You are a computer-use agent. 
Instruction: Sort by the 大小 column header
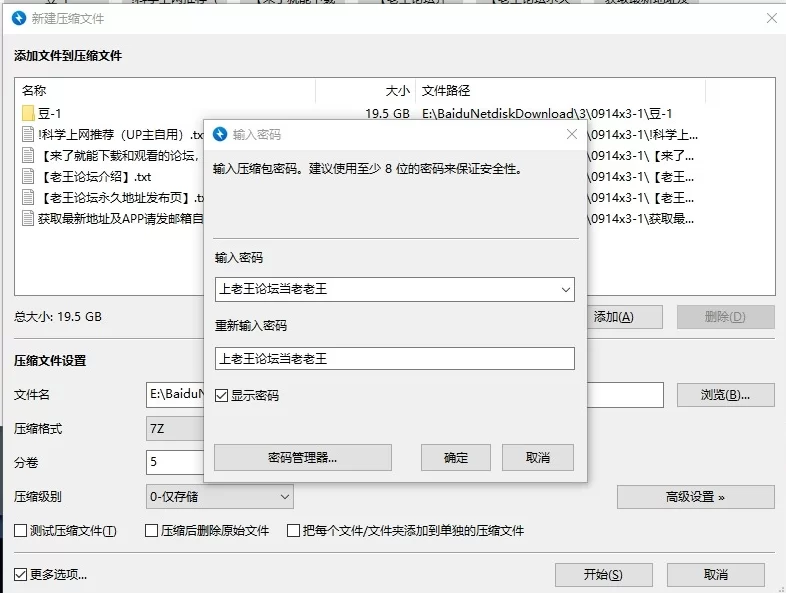click(x=366, y=91)
